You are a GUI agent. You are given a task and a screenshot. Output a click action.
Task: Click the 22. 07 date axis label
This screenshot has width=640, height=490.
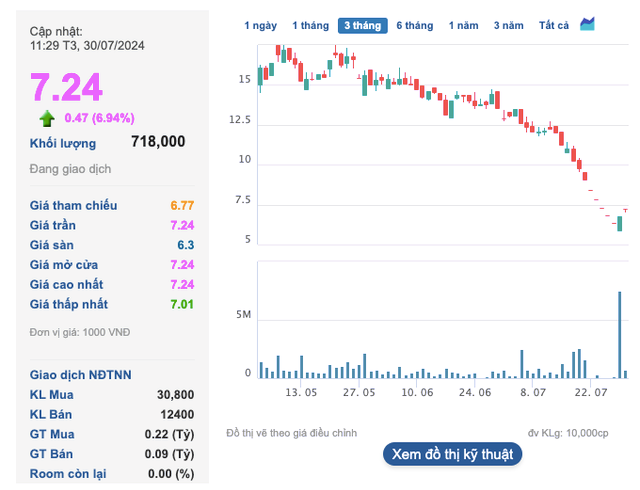coord(591,394)
